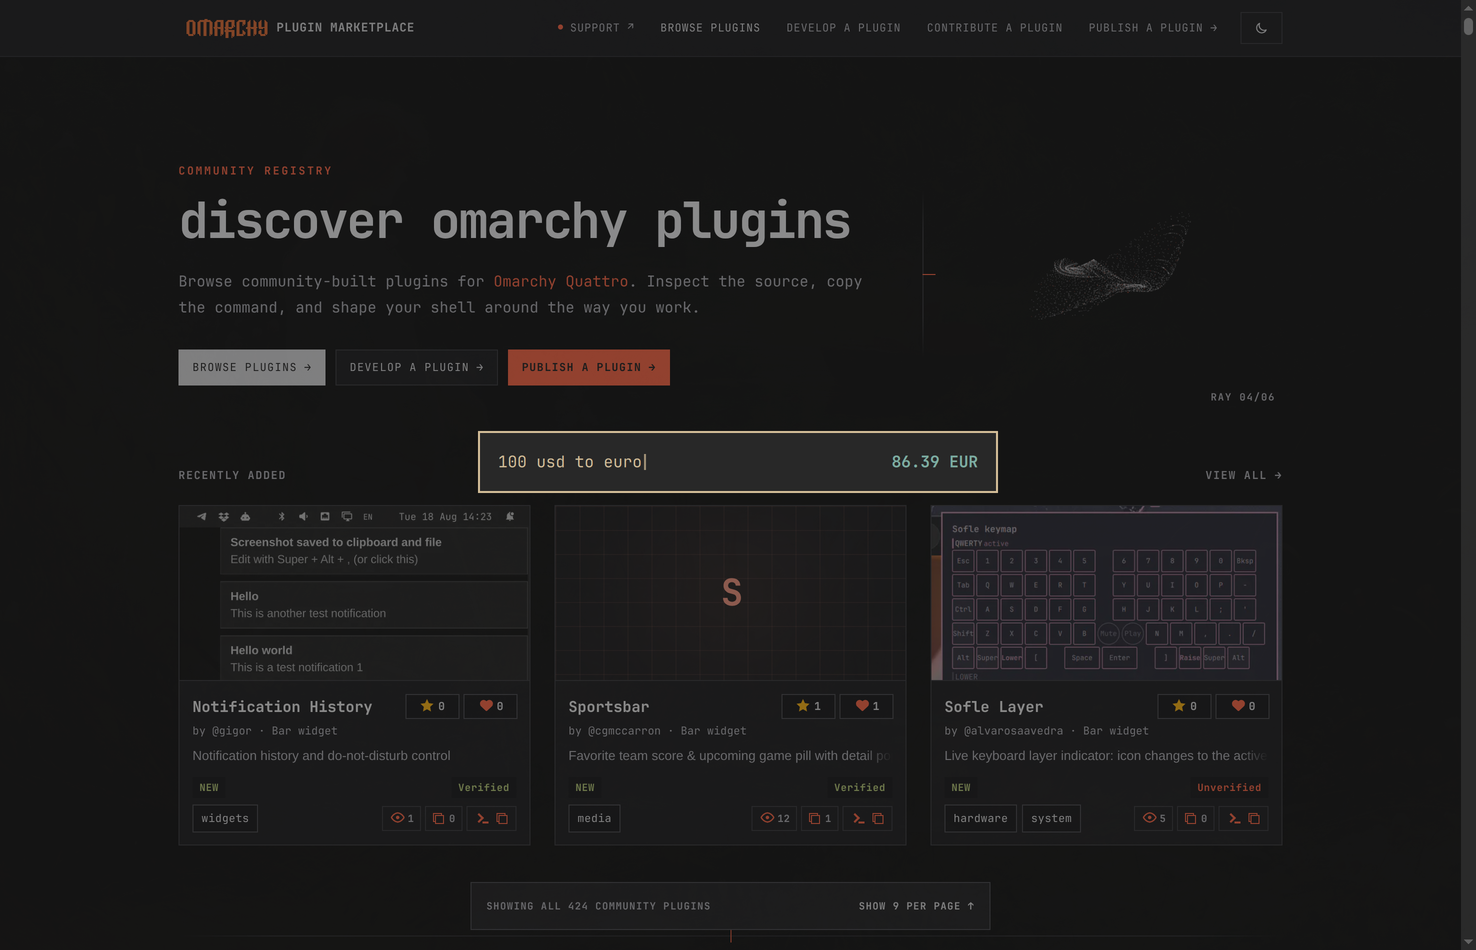This screenshot has height=950, width=1476.
Task: Star the Notification History plugin
Action: tap(432, 706)
